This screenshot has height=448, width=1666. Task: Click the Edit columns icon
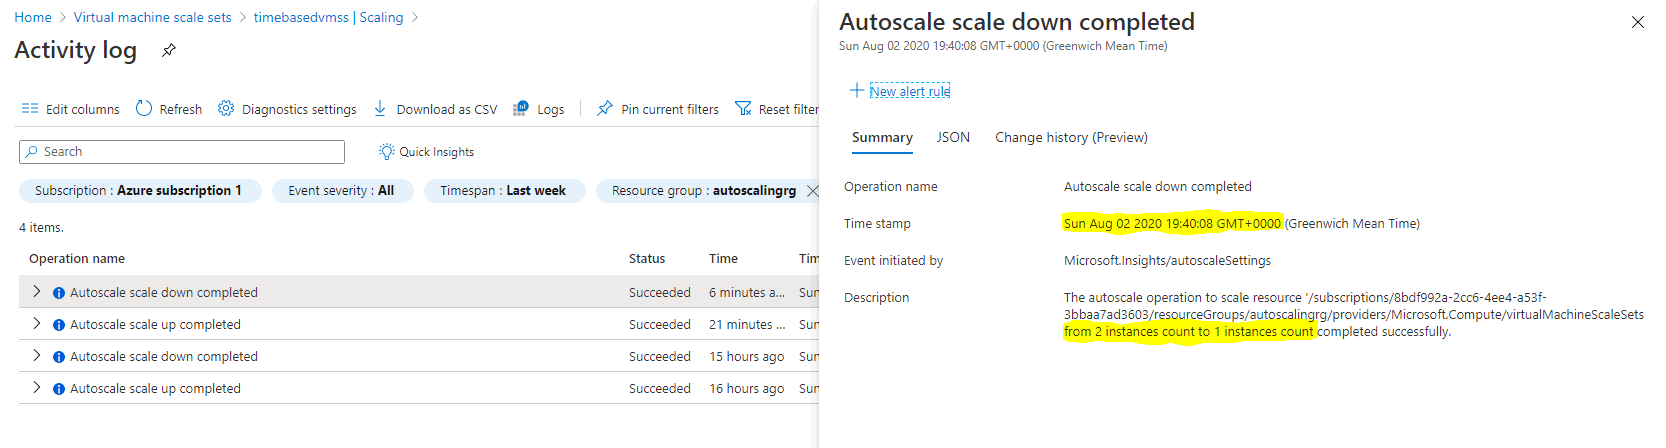[x=30, y=109]
